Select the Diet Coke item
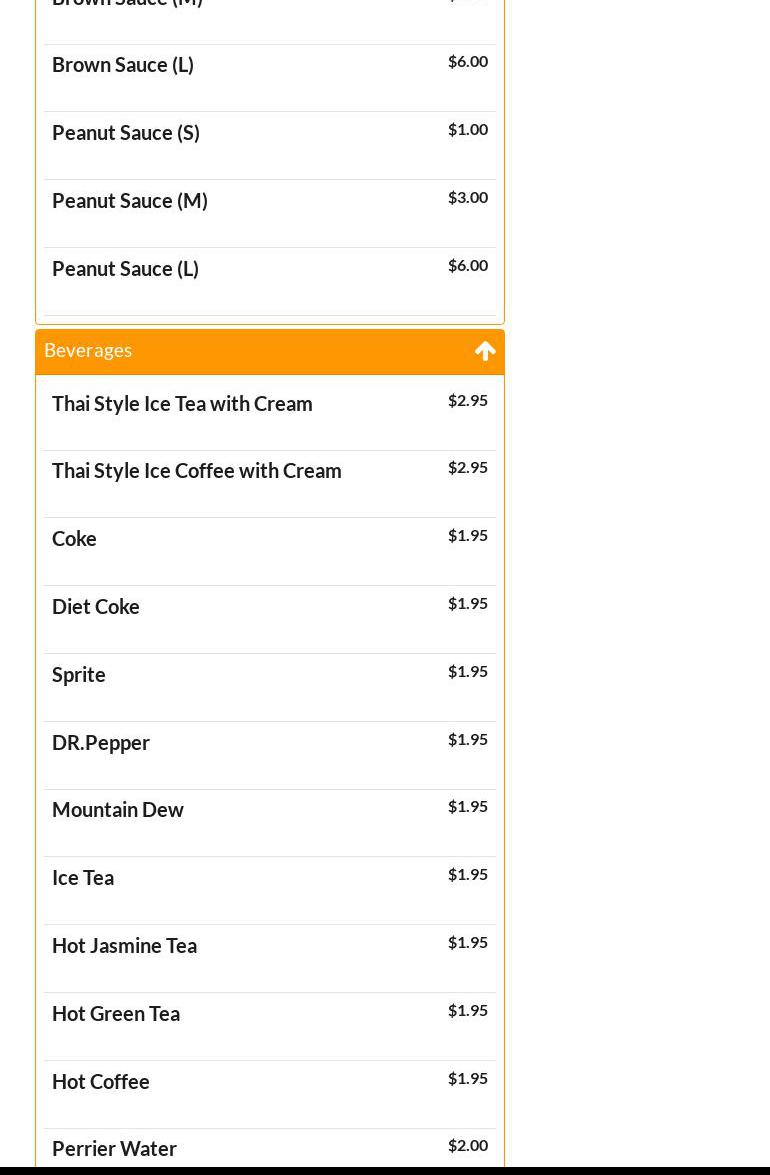The image size is (770, 1175). click(96, 606)
